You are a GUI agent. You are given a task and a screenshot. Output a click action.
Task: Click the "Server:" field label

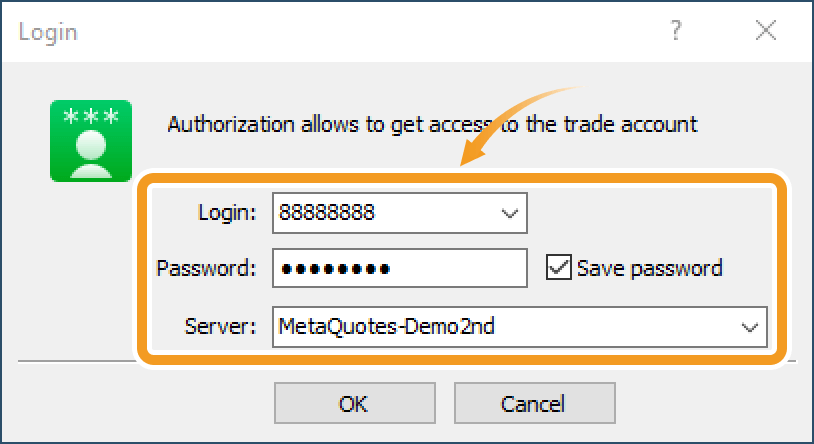click(x=221, y=326)
